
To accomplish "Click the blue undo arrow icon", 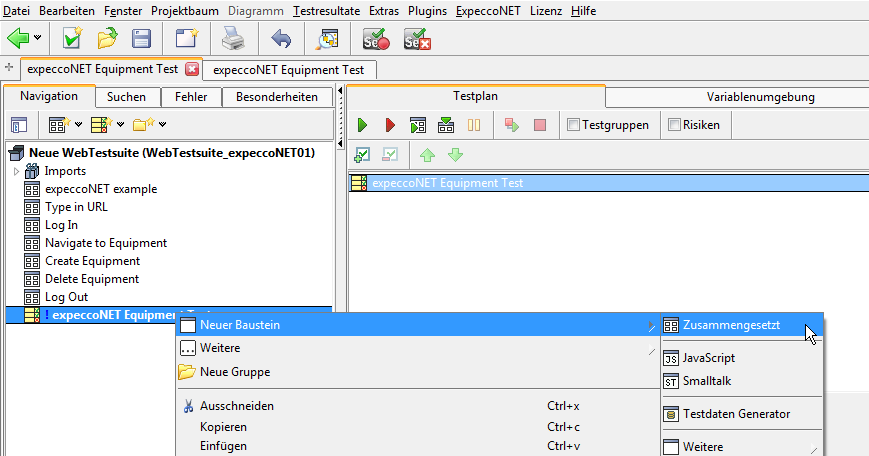I will [x=281, y=39].
